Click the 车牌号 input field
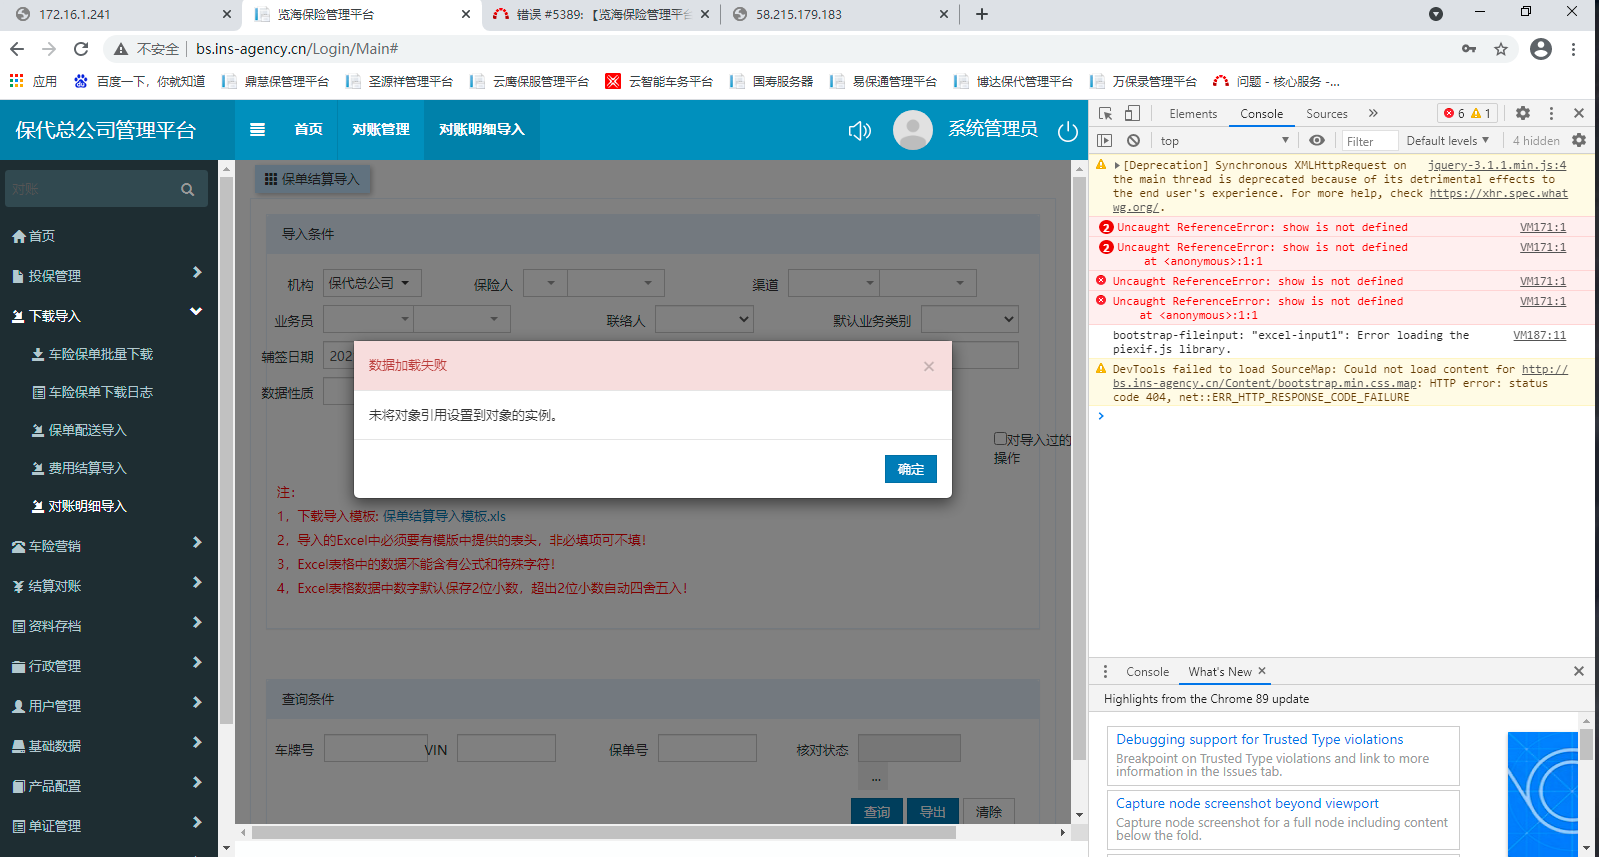The width and height of the screenshot is (1599, 857). [374, 748]
